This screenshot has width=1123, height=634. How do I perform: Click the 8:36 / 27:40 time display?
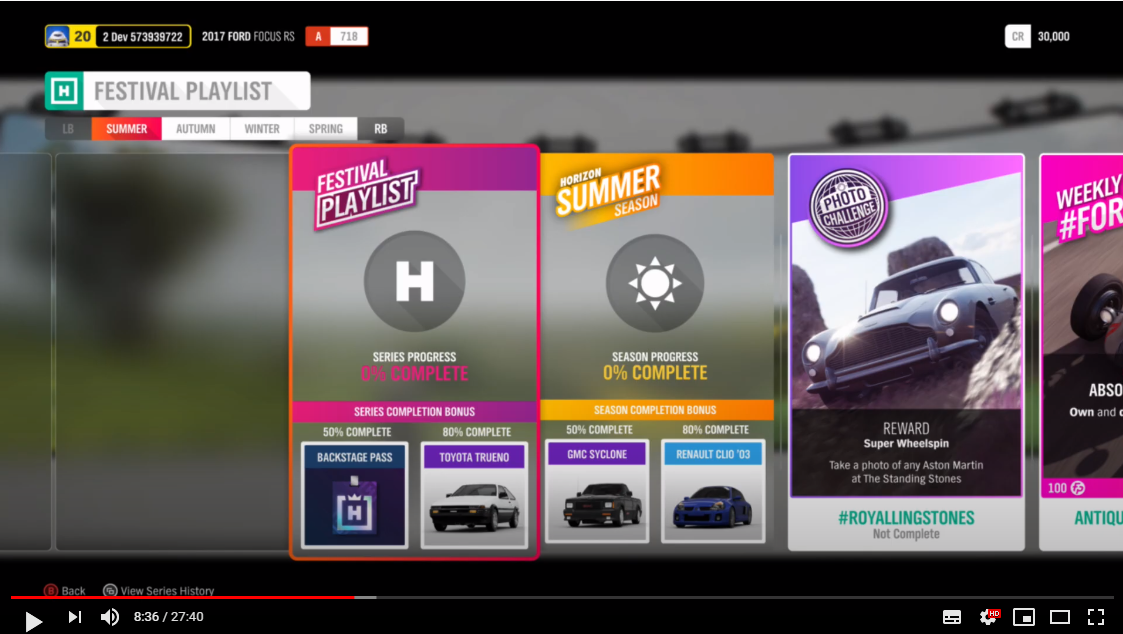(x=168, y=617)
